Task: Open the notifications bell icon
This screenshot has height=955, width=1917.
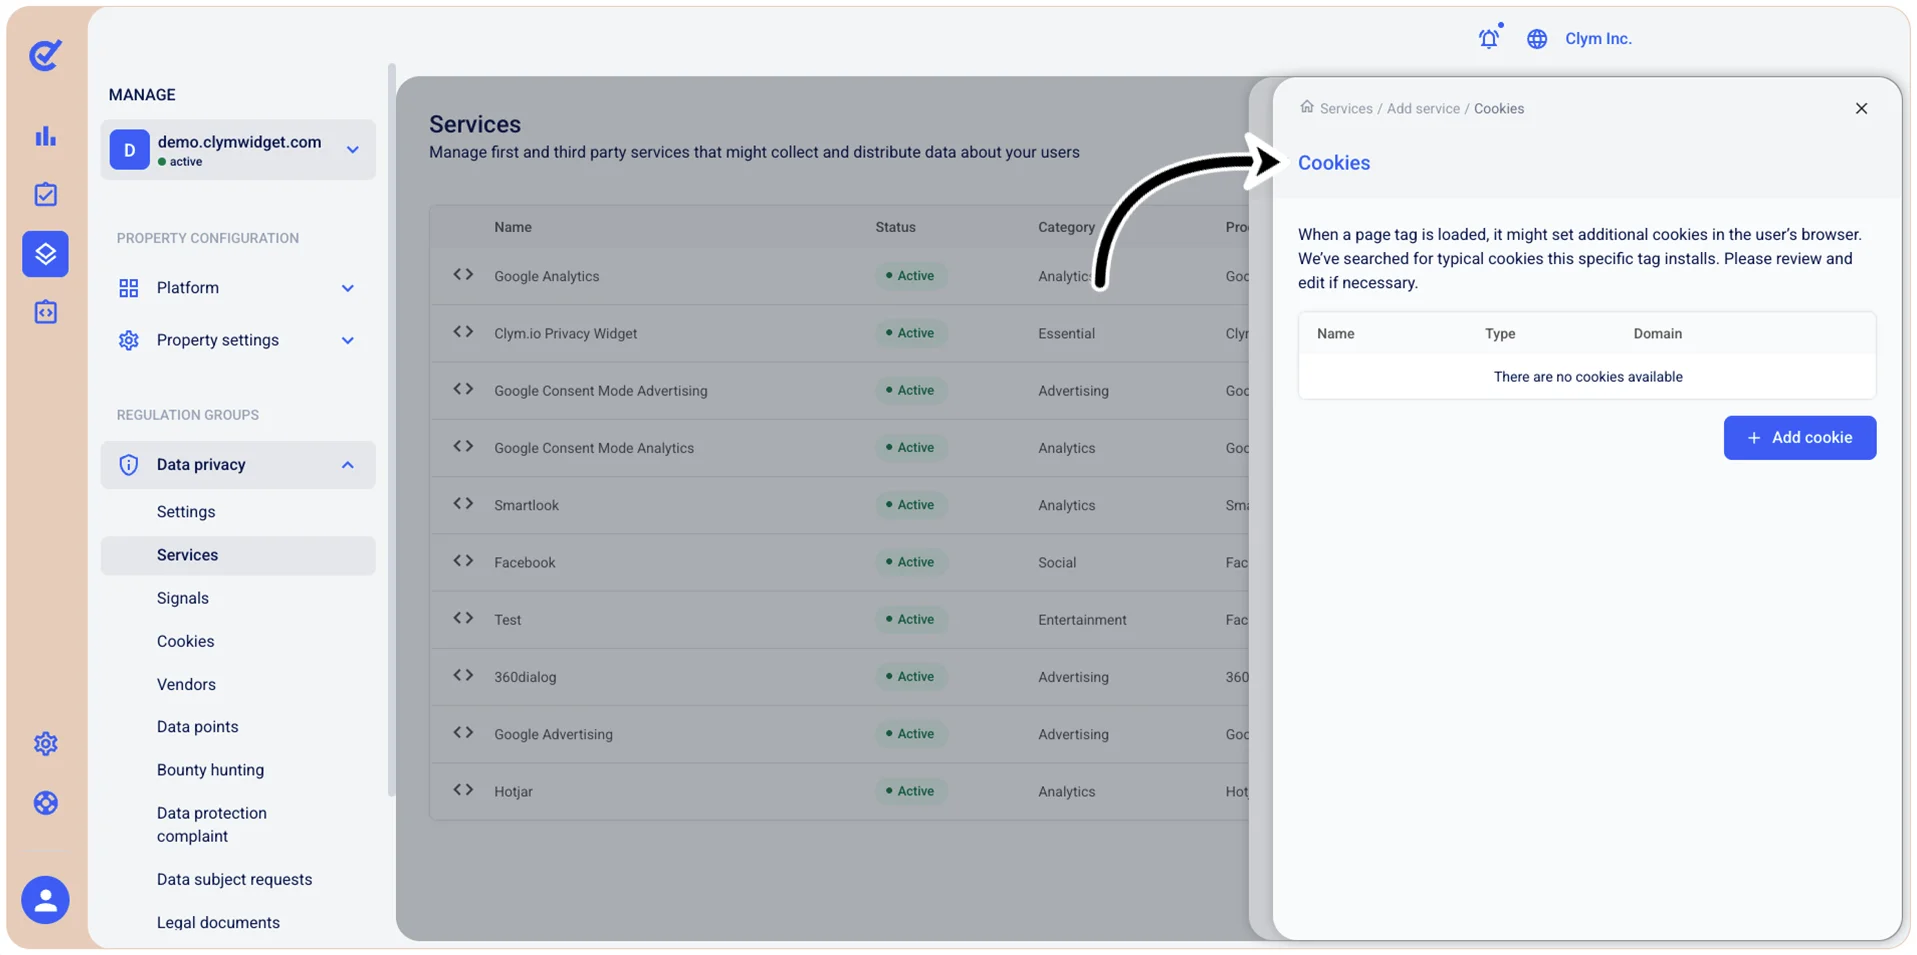Action: 1489,38
